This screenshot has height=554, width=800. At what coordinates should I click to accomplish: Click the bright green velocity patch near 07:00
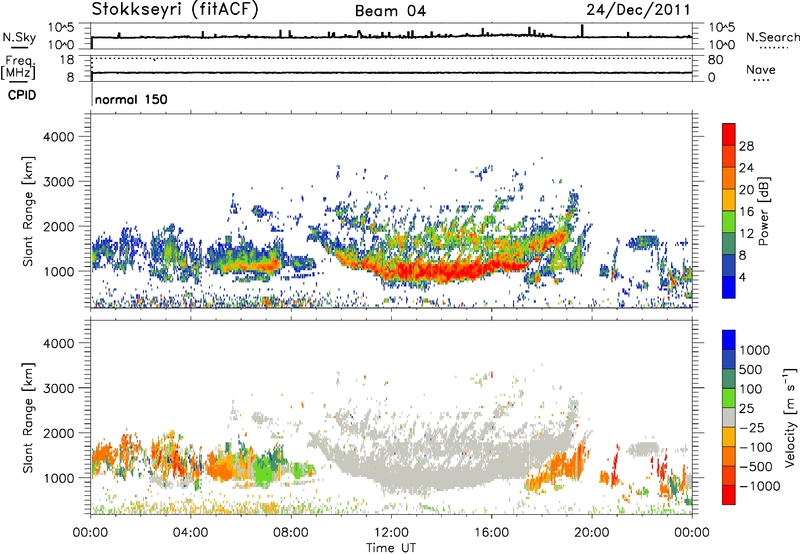(x=264, y=469)
